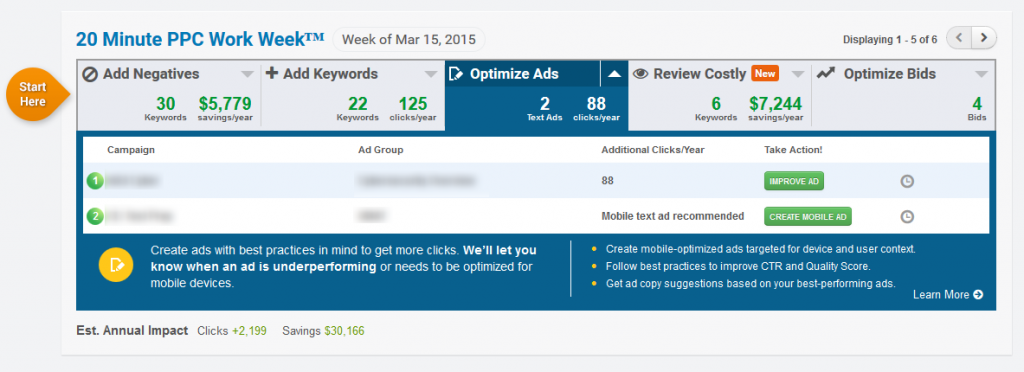Expand the Add Keywords dropdown arrow
The image size is (1024, 372).
pos(430,74)
